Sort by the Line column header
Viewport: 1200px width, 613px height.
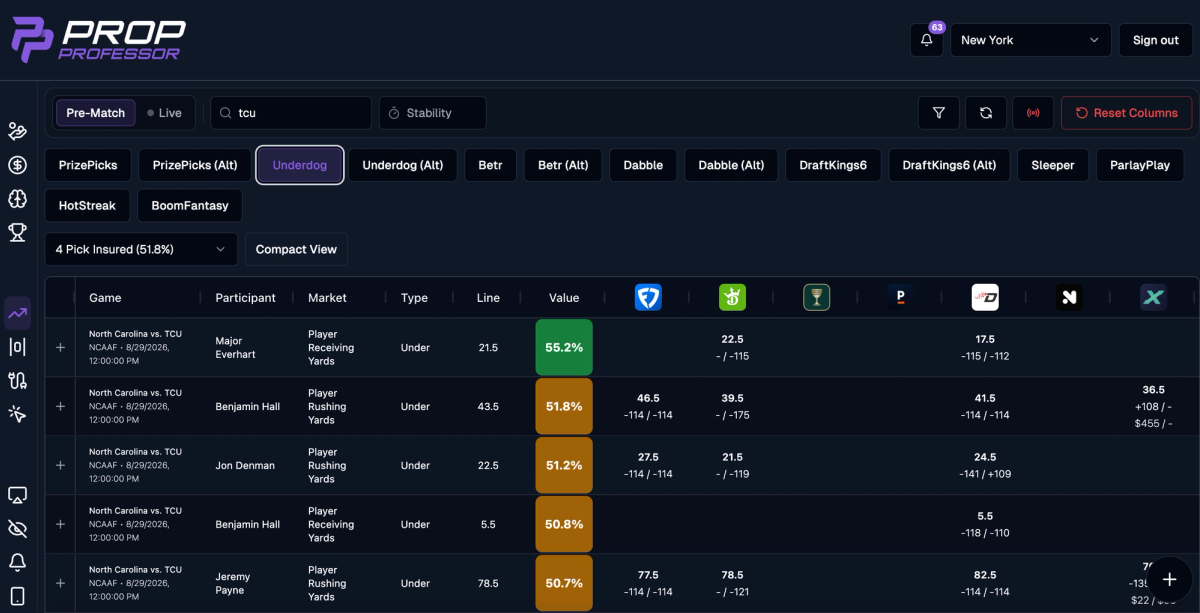[488, 297]
